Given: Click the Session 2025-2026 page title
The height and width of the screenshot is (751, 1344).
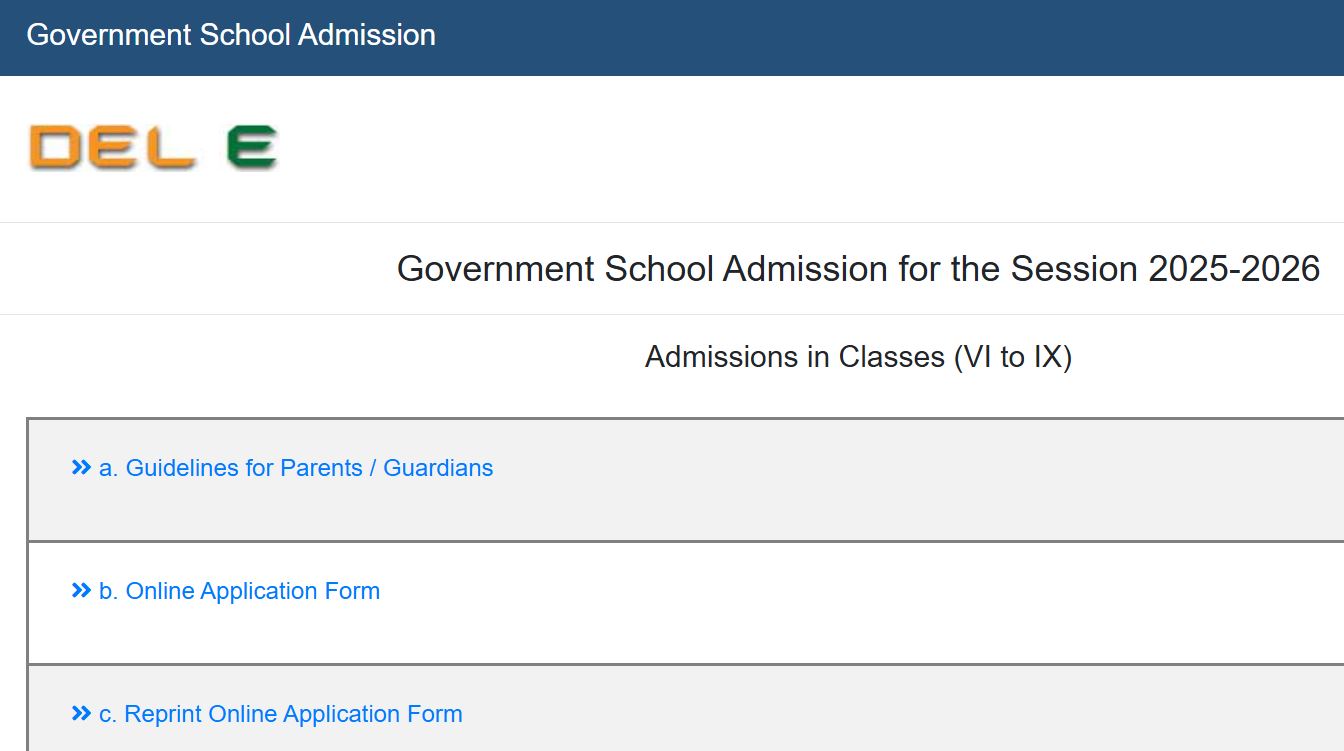Looking at the screenshot, I should point(859,268).
